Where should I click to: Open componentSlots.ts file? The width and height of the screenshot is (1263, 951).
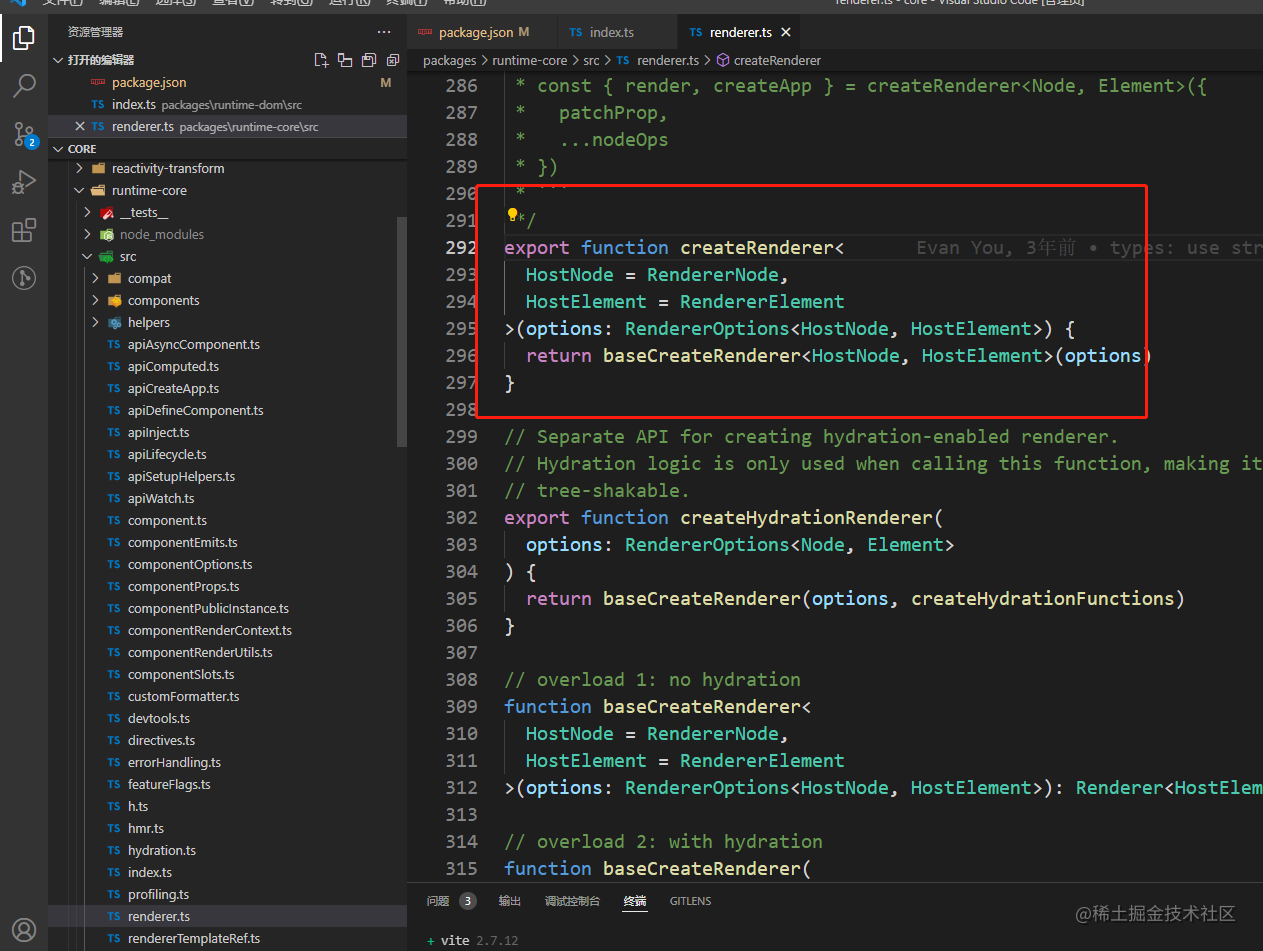pos(181,674)
